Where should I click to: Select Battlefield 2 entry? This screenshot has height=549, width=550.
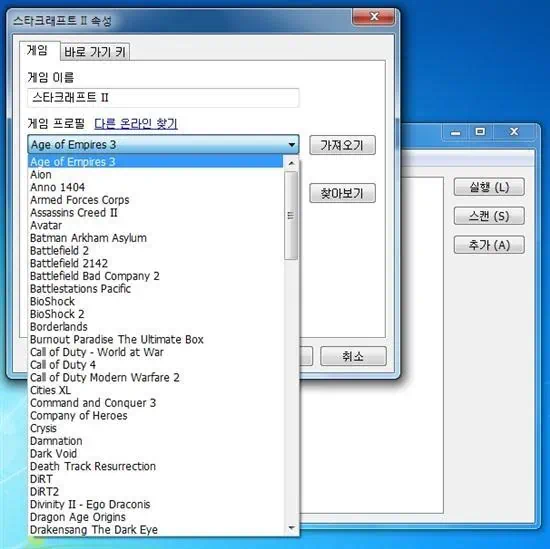pyautogui.click(x=156, y=250)
